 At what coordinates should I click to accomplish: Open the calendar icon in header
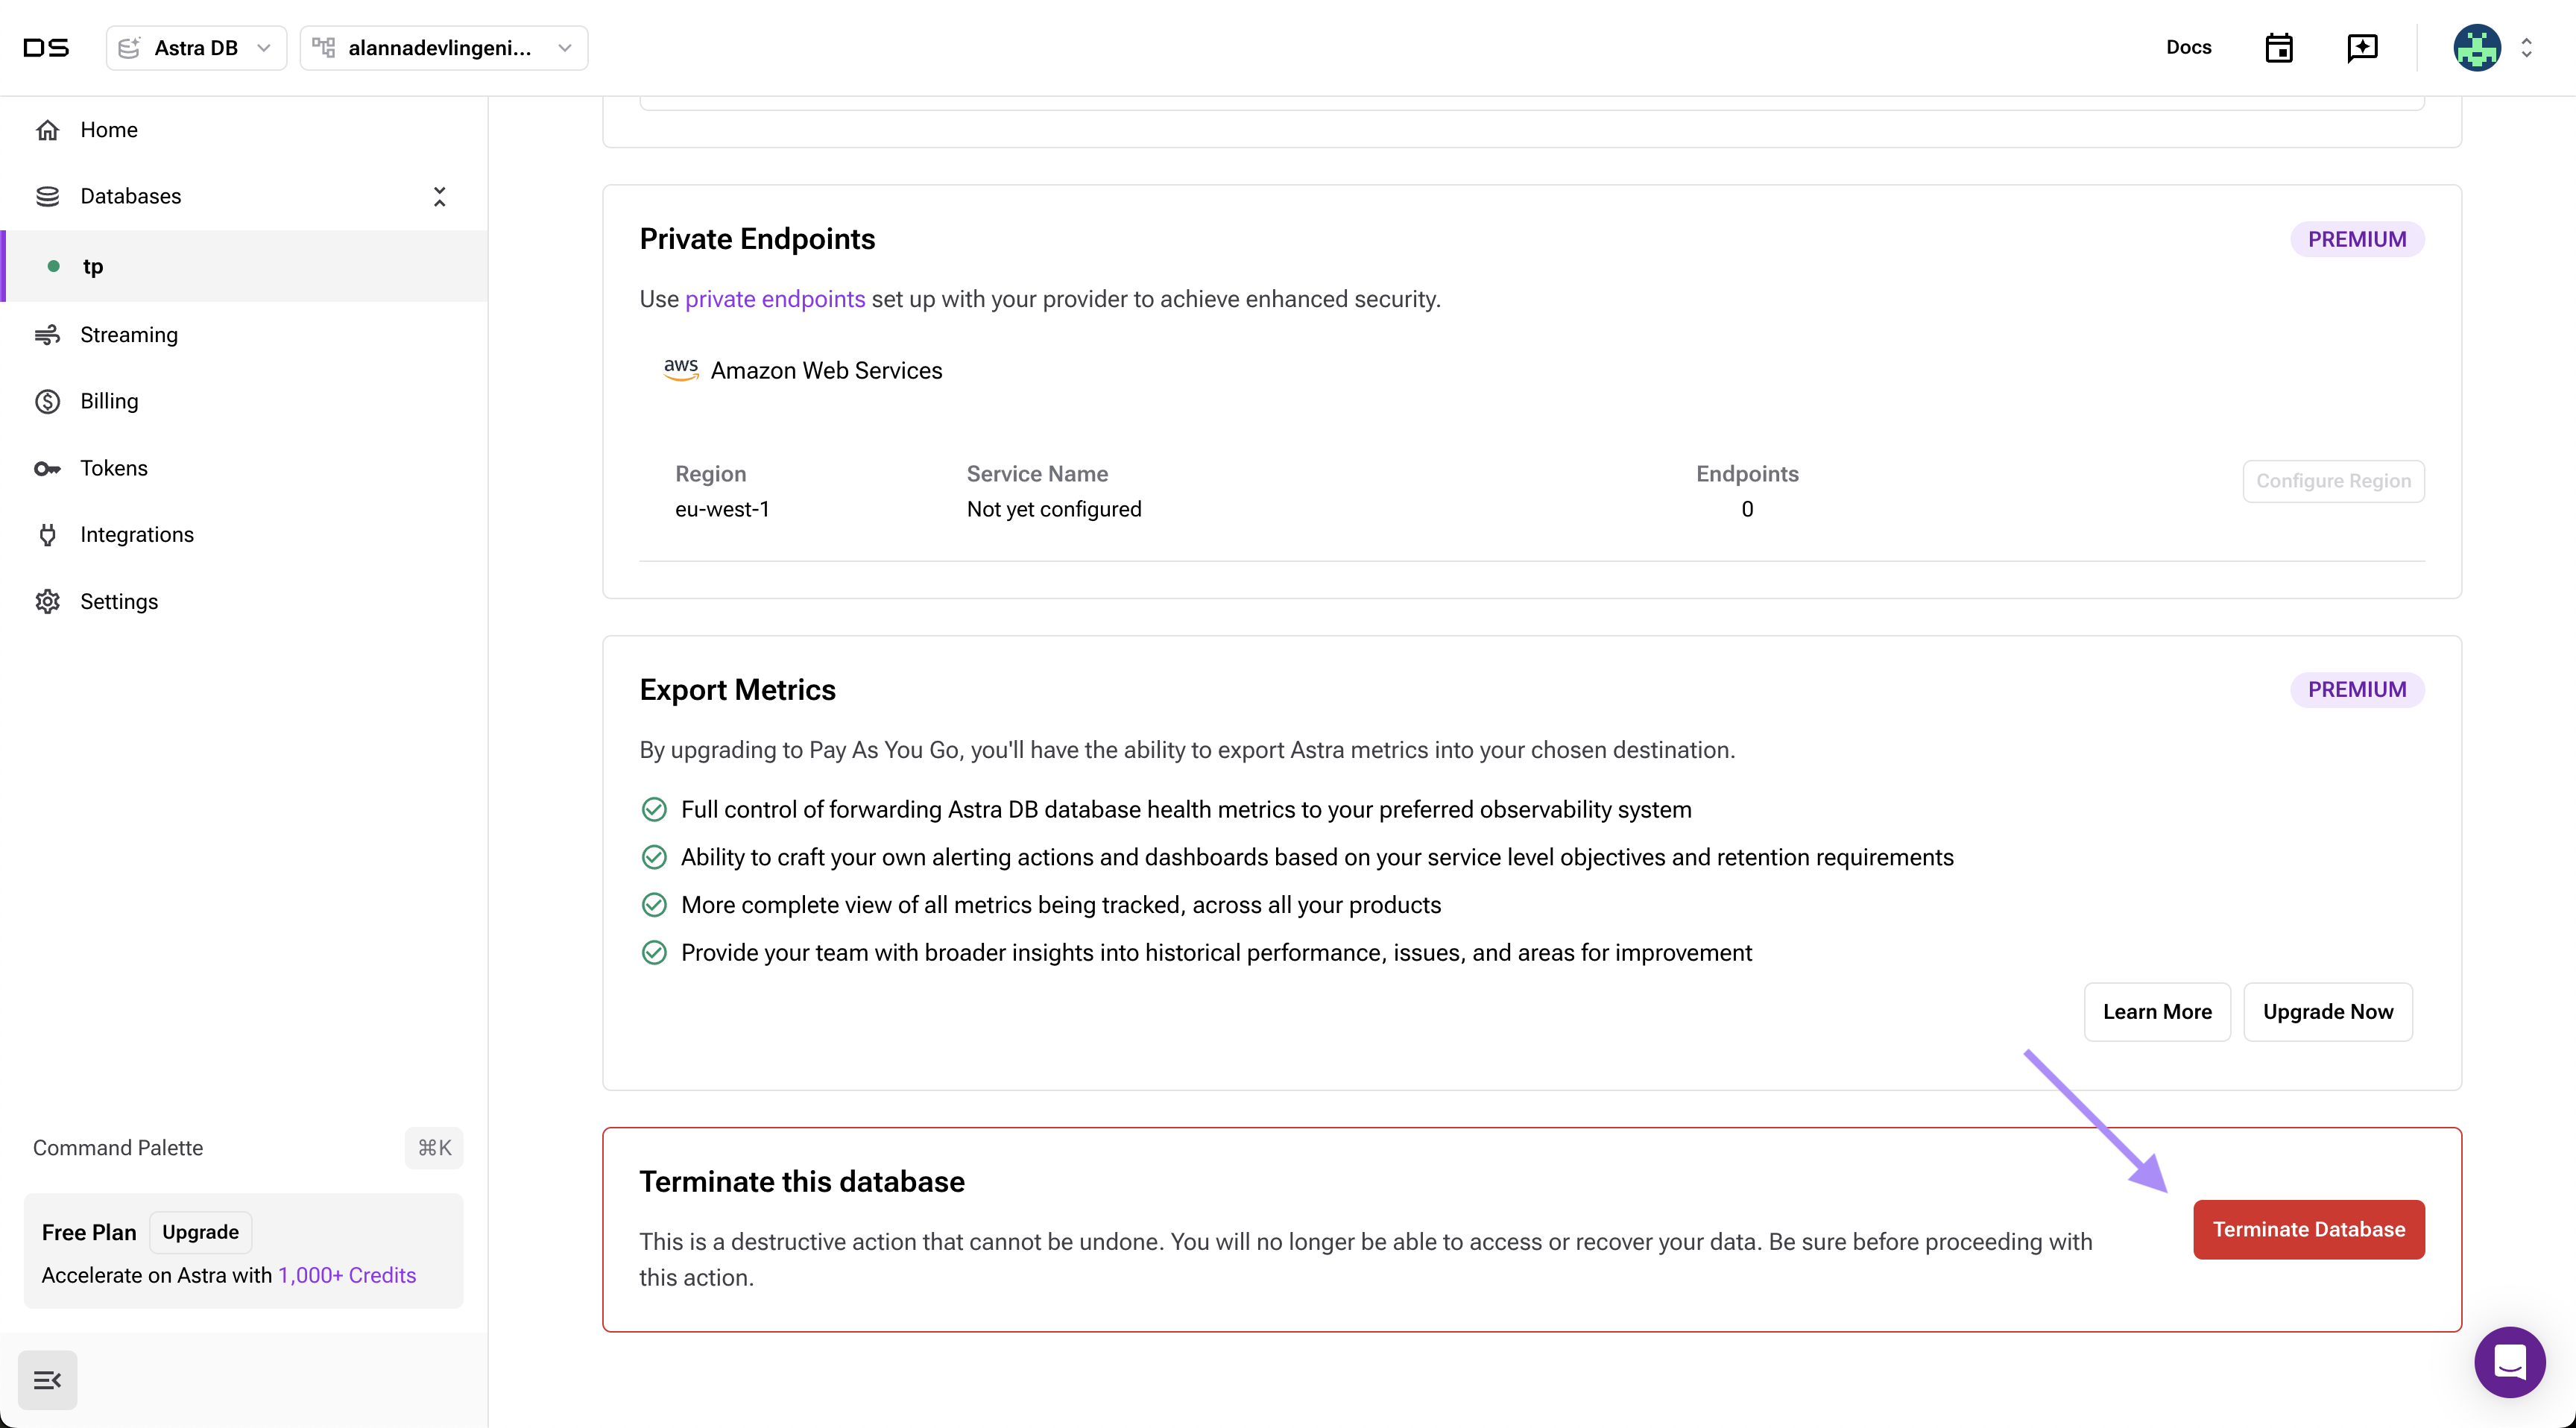[x=2279, y=48]
